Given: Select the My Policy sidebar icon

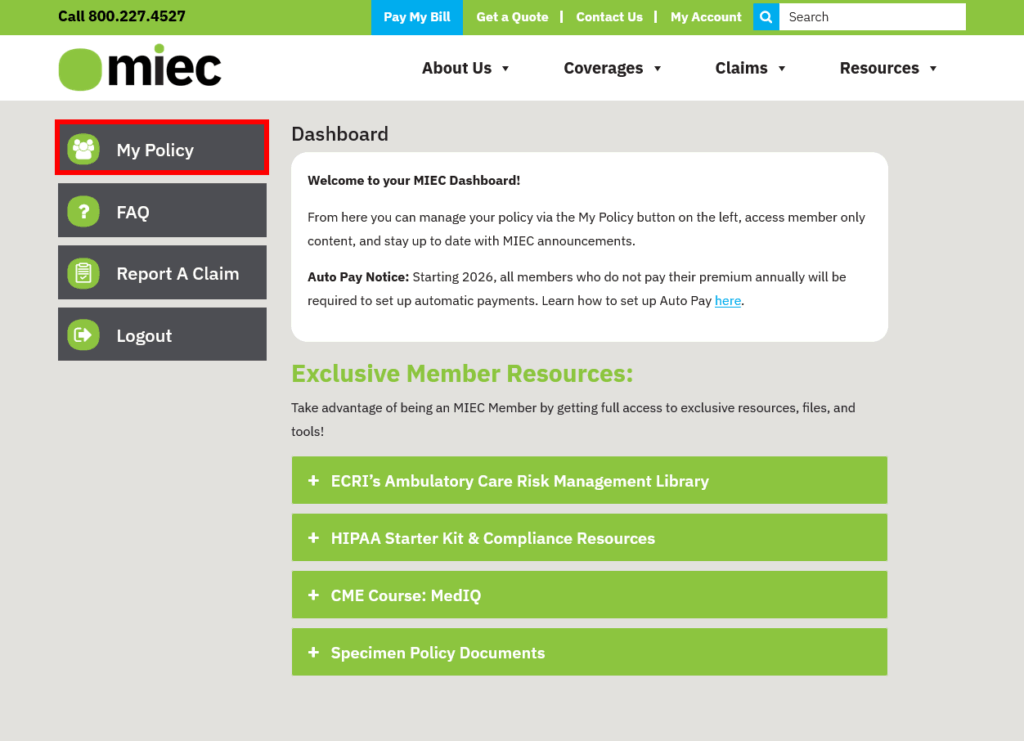Looking at the screenshot, I should pyautogui.click(x=84, y=148).
